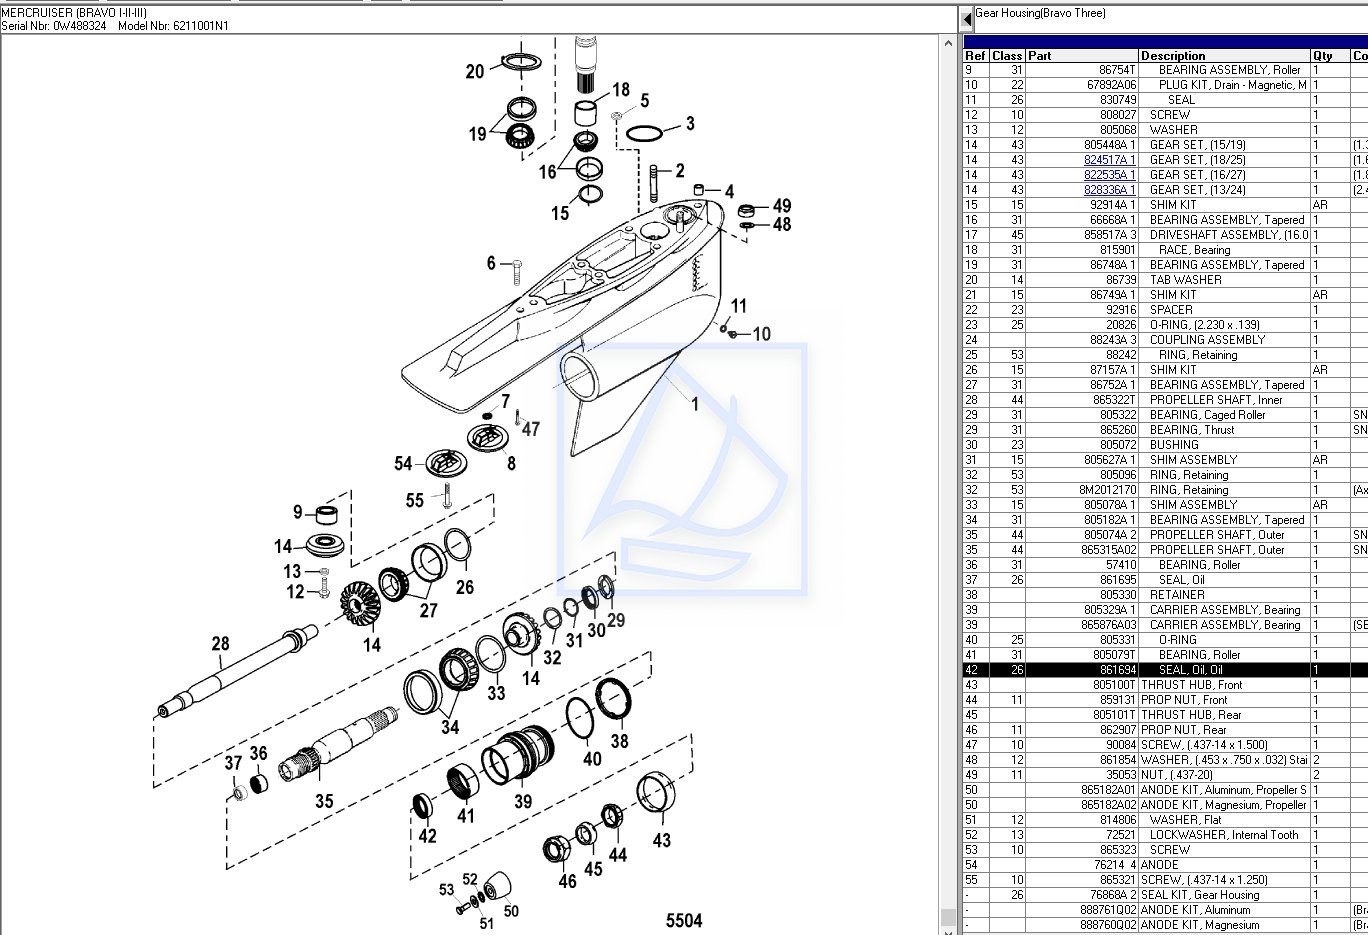Click the gear housing callout number 1

click(695, 405)
